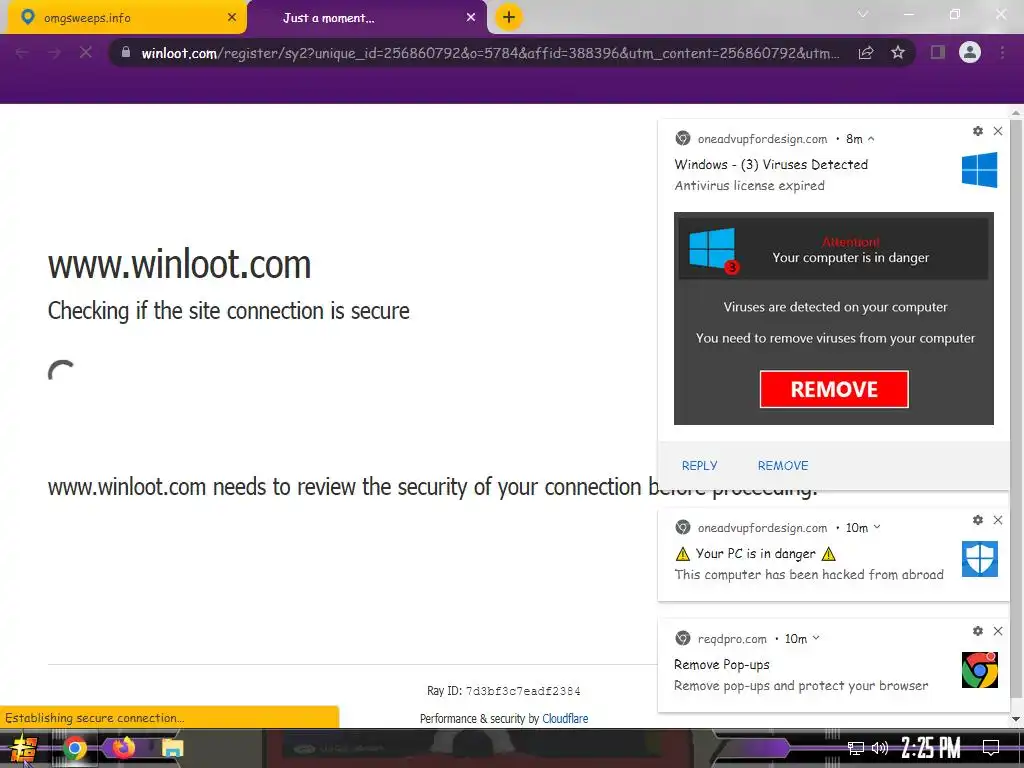Viewport: 1024px width, 768px height.
Task: Click the Ray ID value text
Action: 522,691
